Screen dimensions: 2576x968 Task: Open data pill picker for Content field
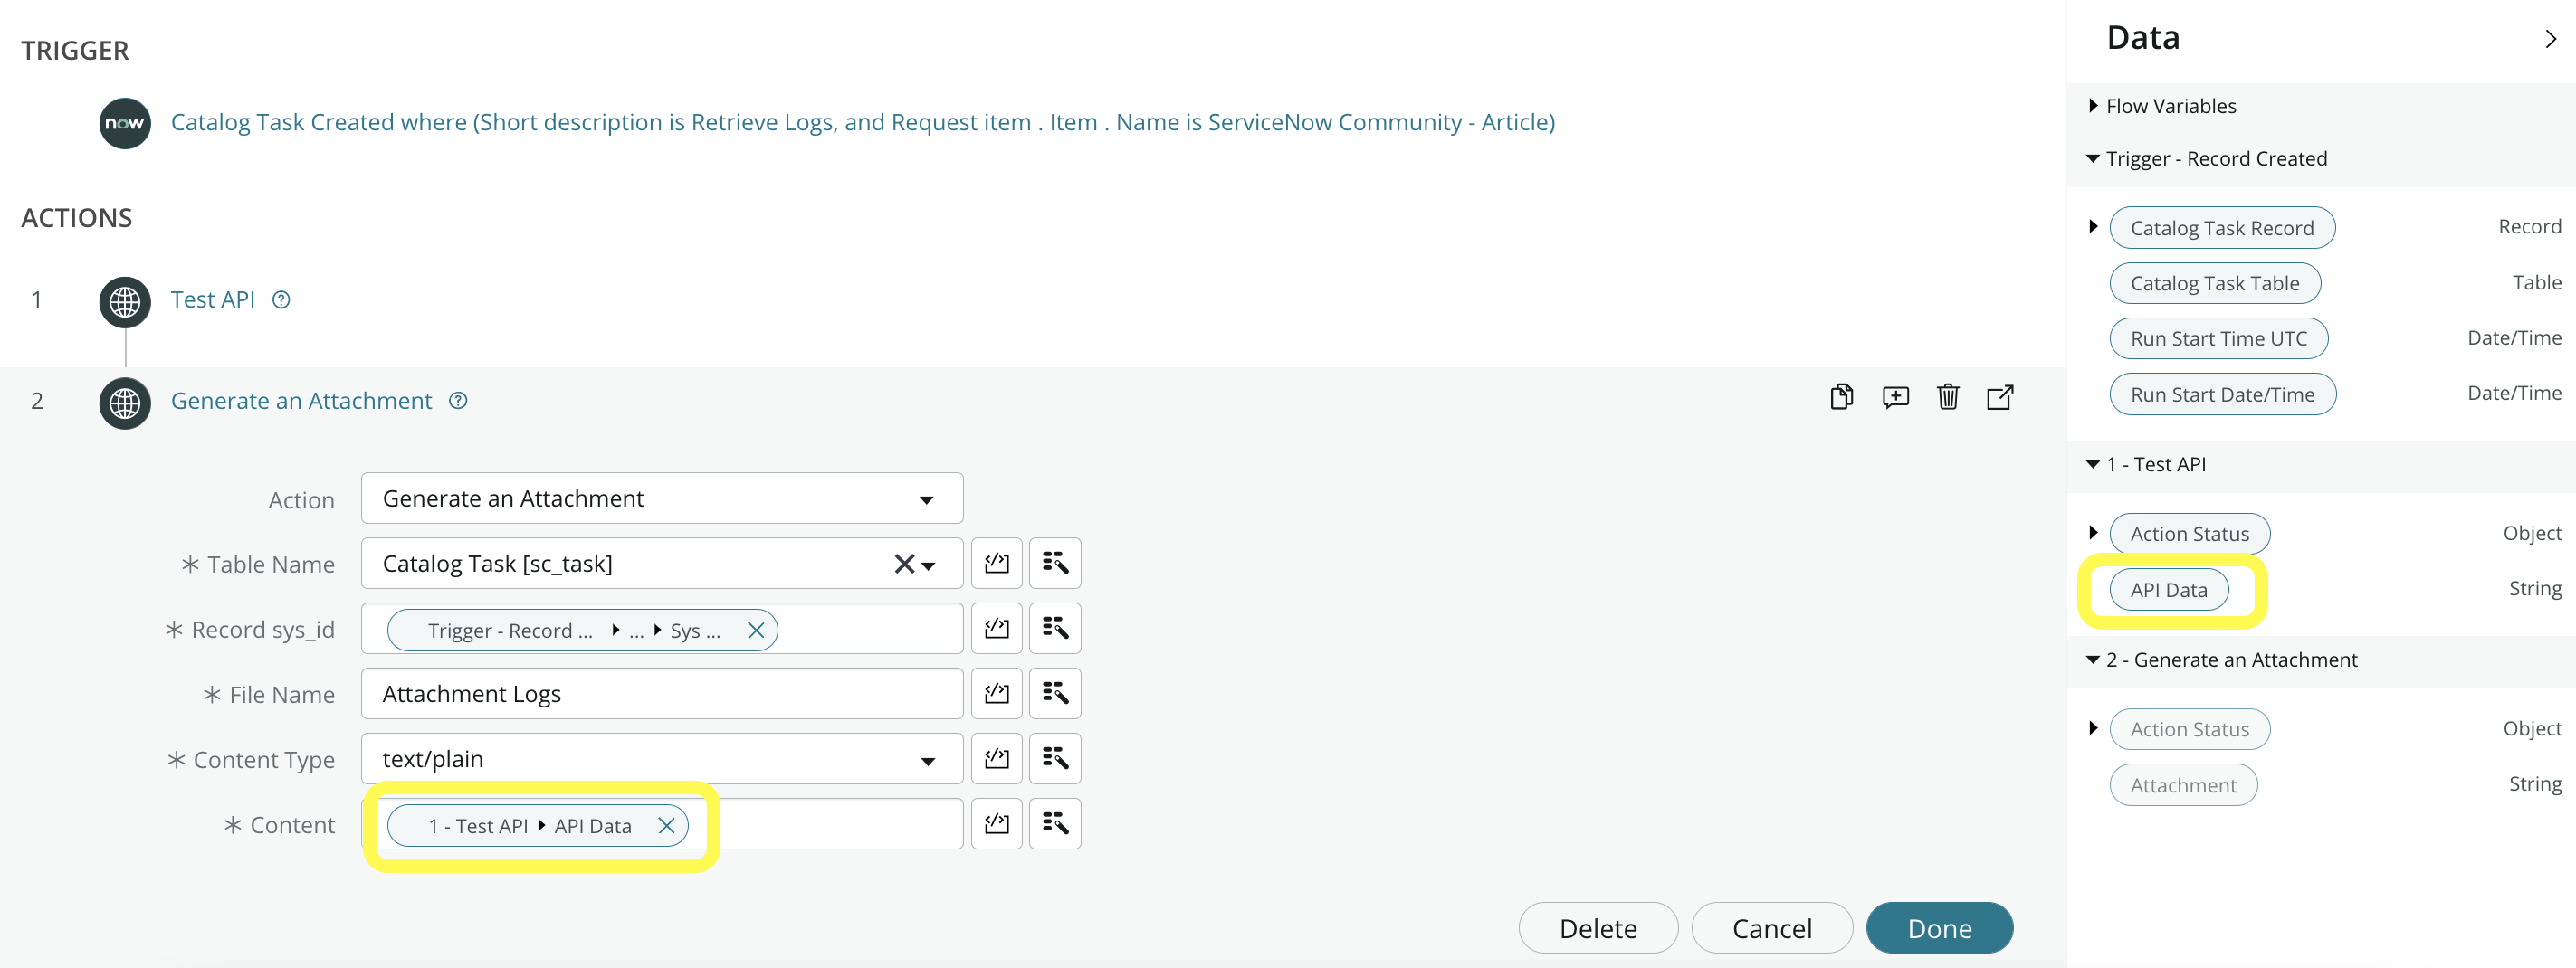click(1055, 824)
